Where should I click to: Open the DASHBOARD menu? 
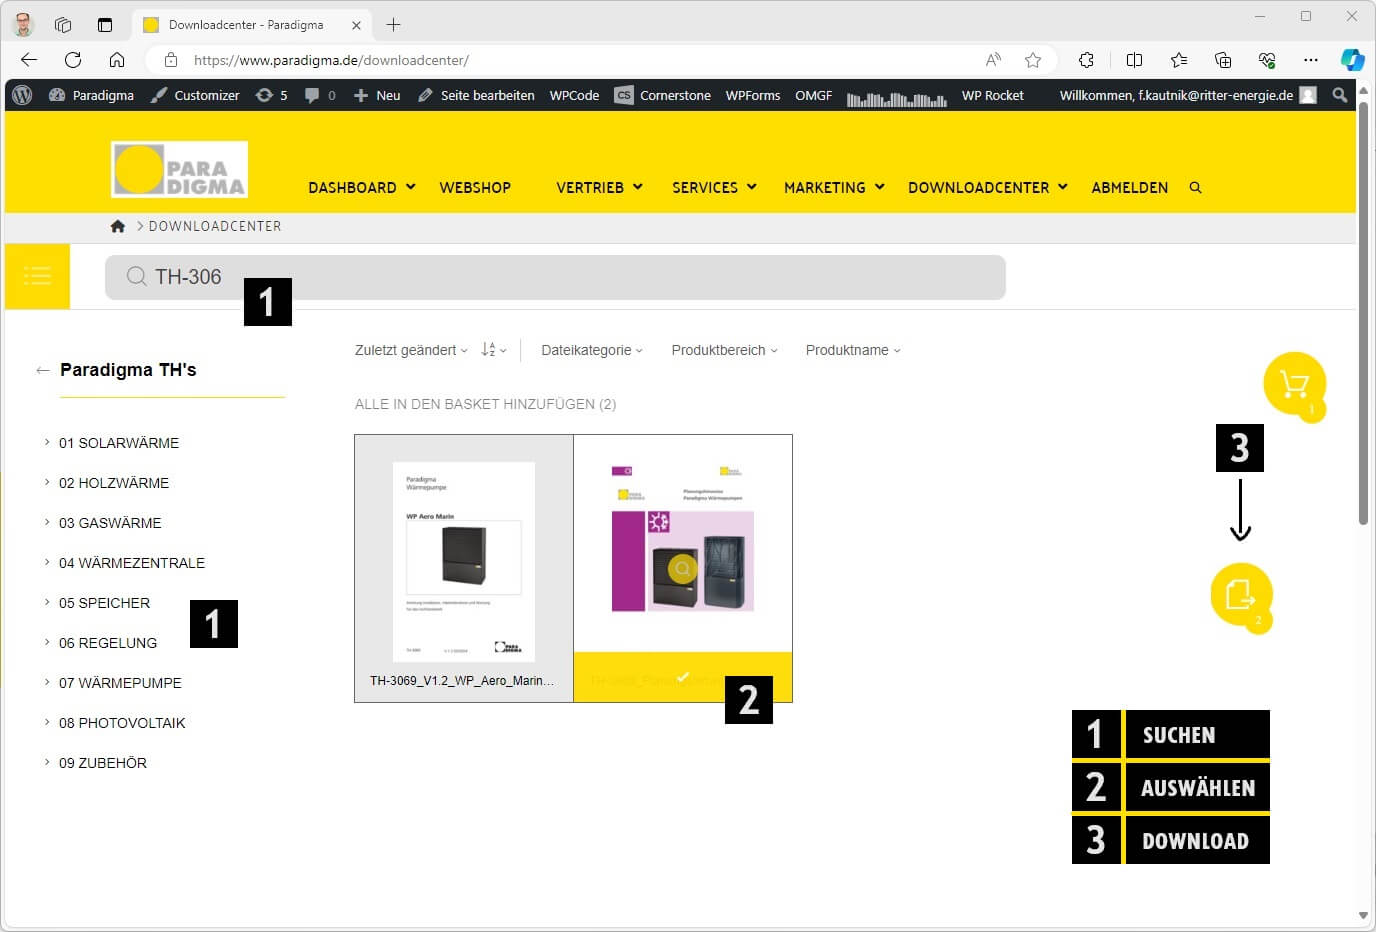pos(361,187)
